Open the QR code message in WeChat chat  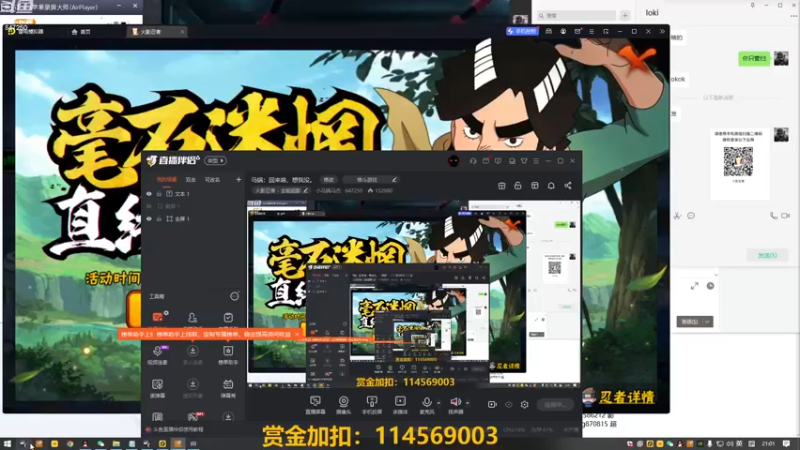tap(738, 162)
